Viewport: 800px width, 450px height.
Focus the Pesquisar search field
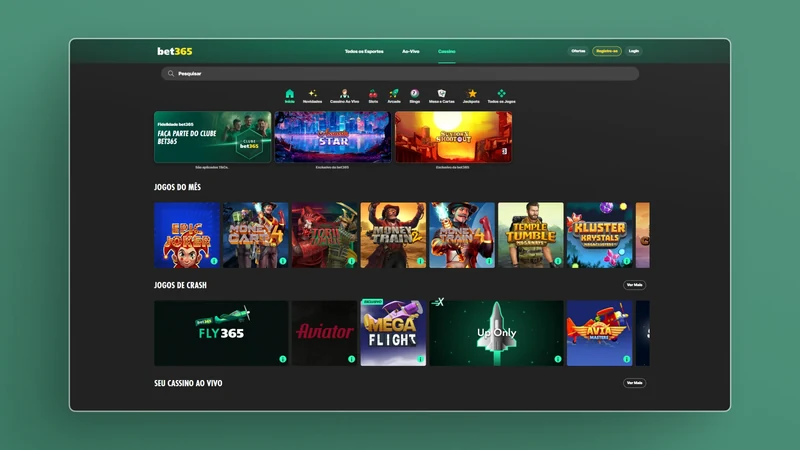(x=400, y=73)
